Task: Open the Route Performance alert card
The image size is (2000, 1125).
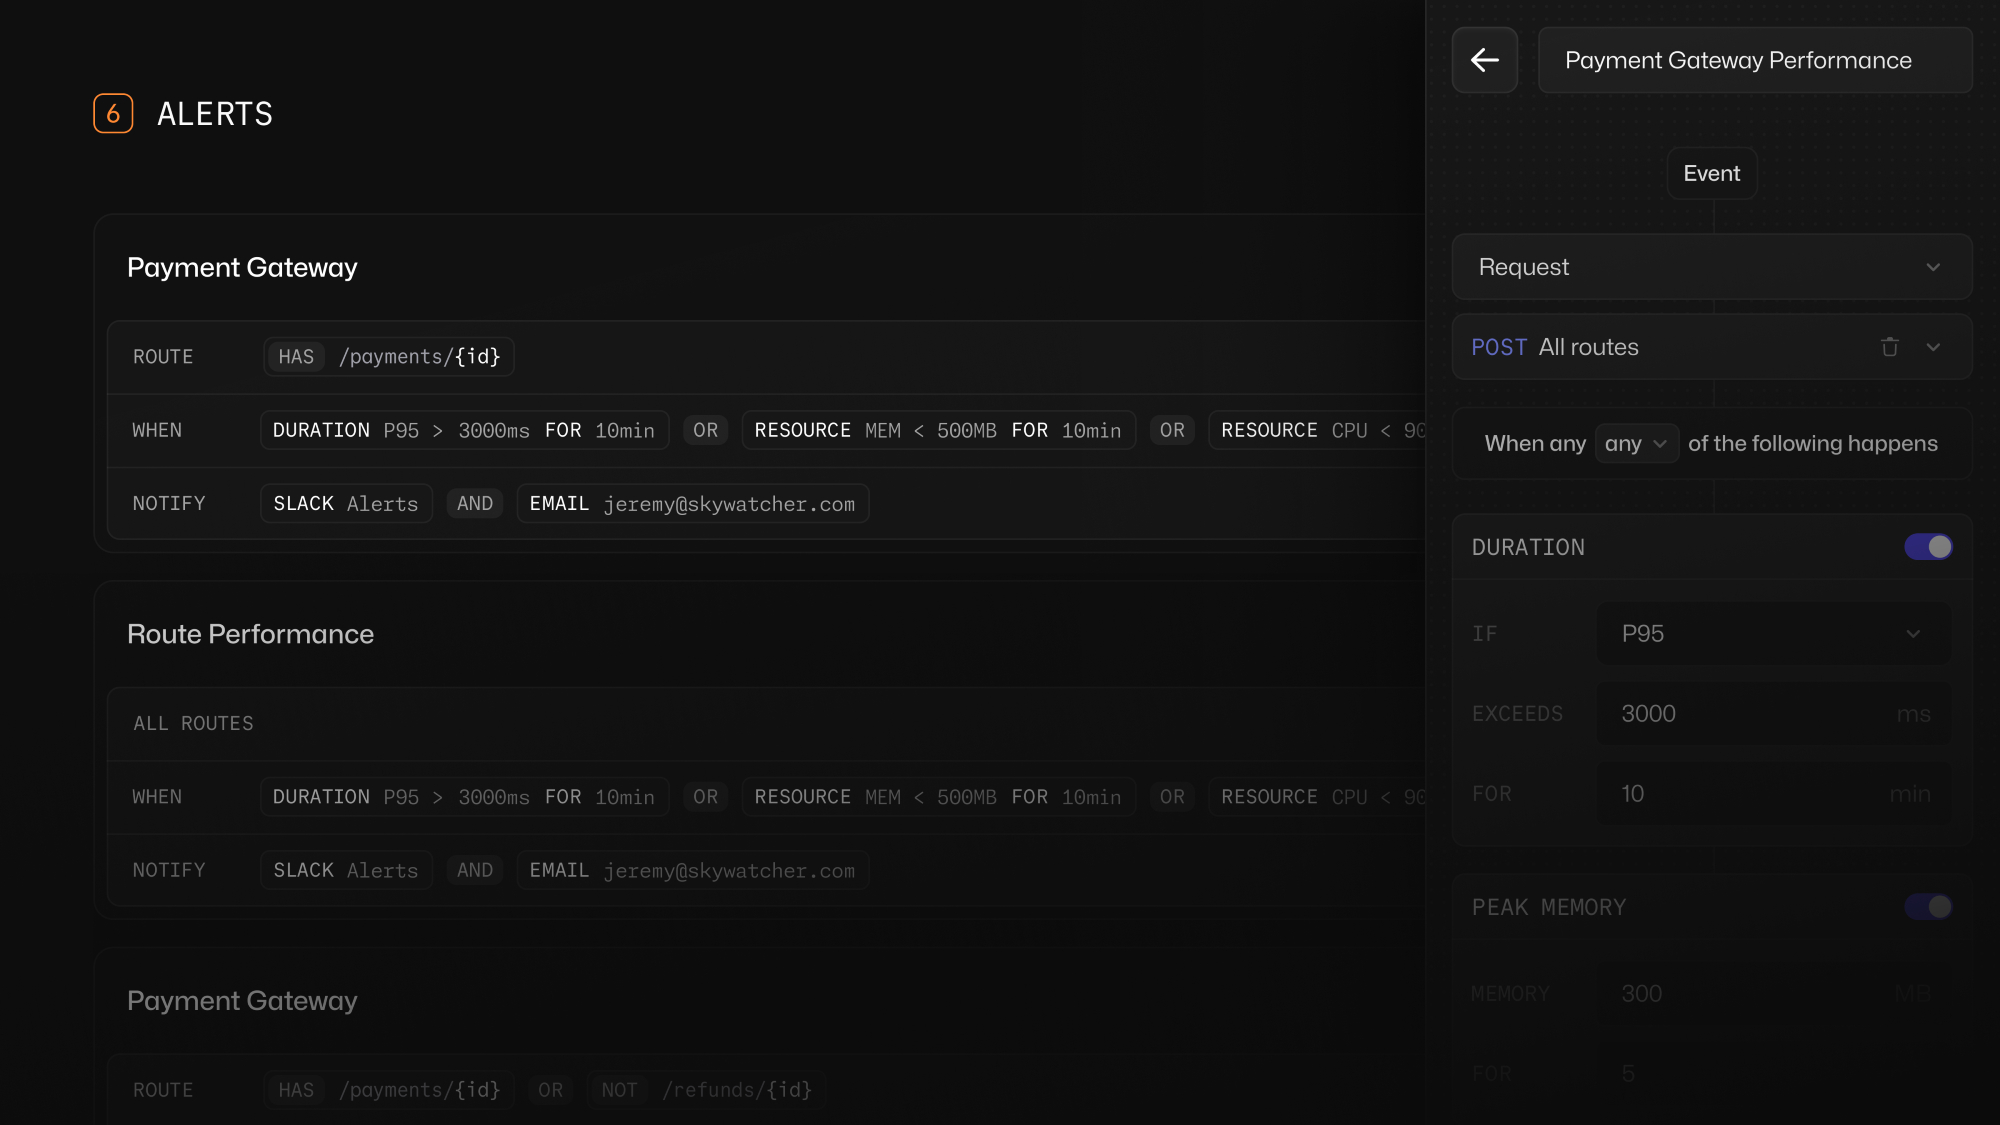Action: point(250,634)
